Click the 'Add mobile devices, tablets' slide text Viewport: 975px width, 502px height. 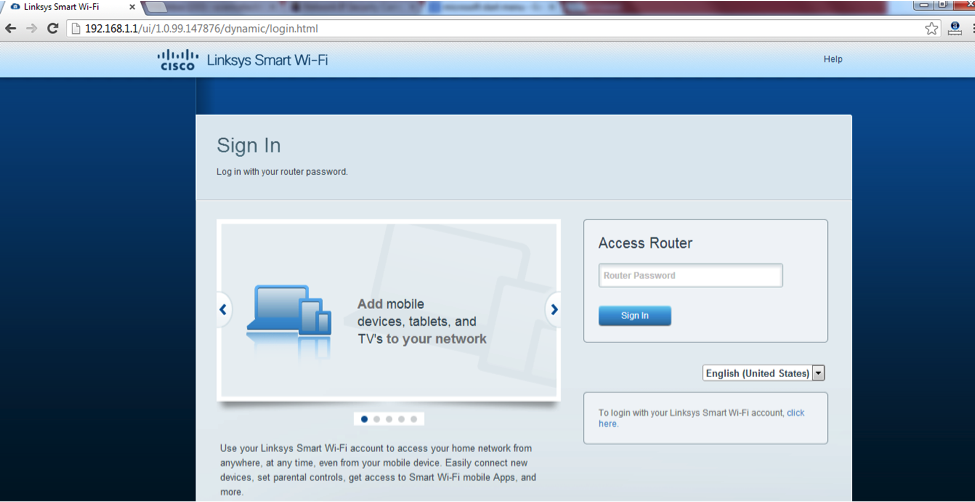[422, 321]
